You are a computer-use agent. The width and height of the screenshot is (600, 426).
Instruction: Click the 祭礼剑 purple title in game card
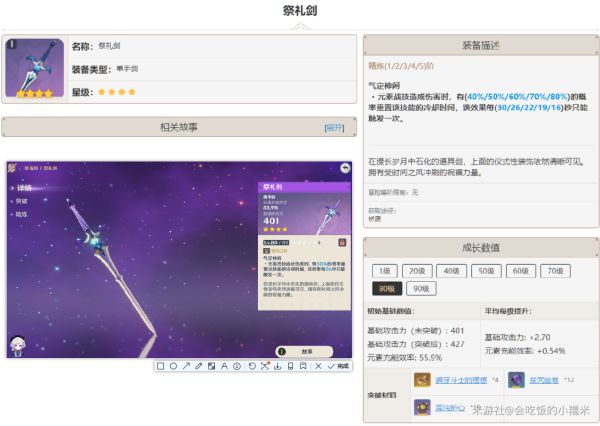point(272,187)
